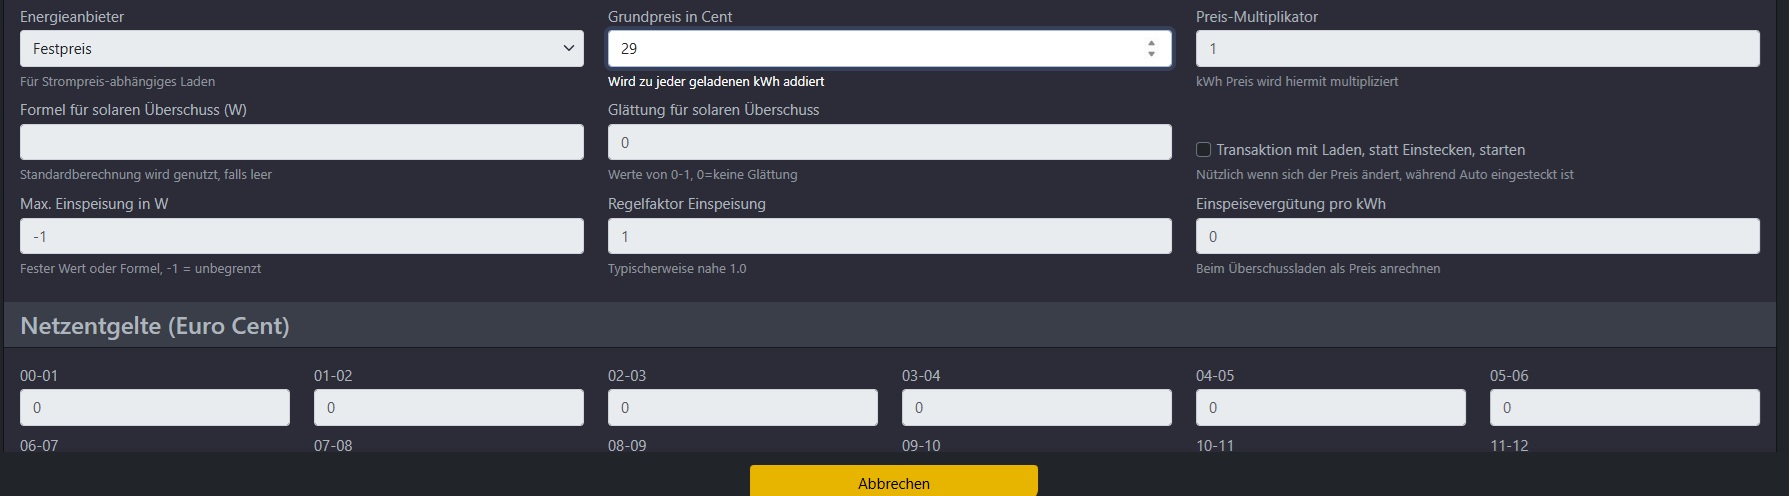Select the 05-06 Netzentgelte input
This screenshot has width=1789, height=496.
(1624, 408)
